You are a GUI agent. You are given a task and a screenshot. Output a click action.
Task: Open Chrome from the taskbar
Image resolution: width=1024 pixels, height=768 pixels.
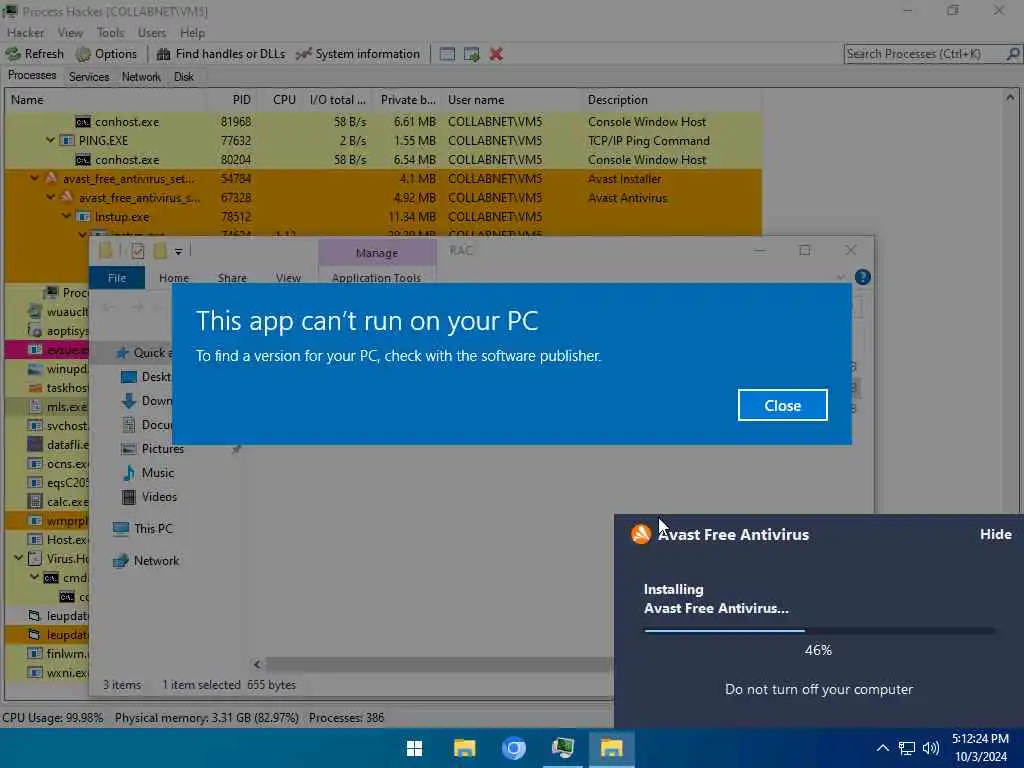513,748
